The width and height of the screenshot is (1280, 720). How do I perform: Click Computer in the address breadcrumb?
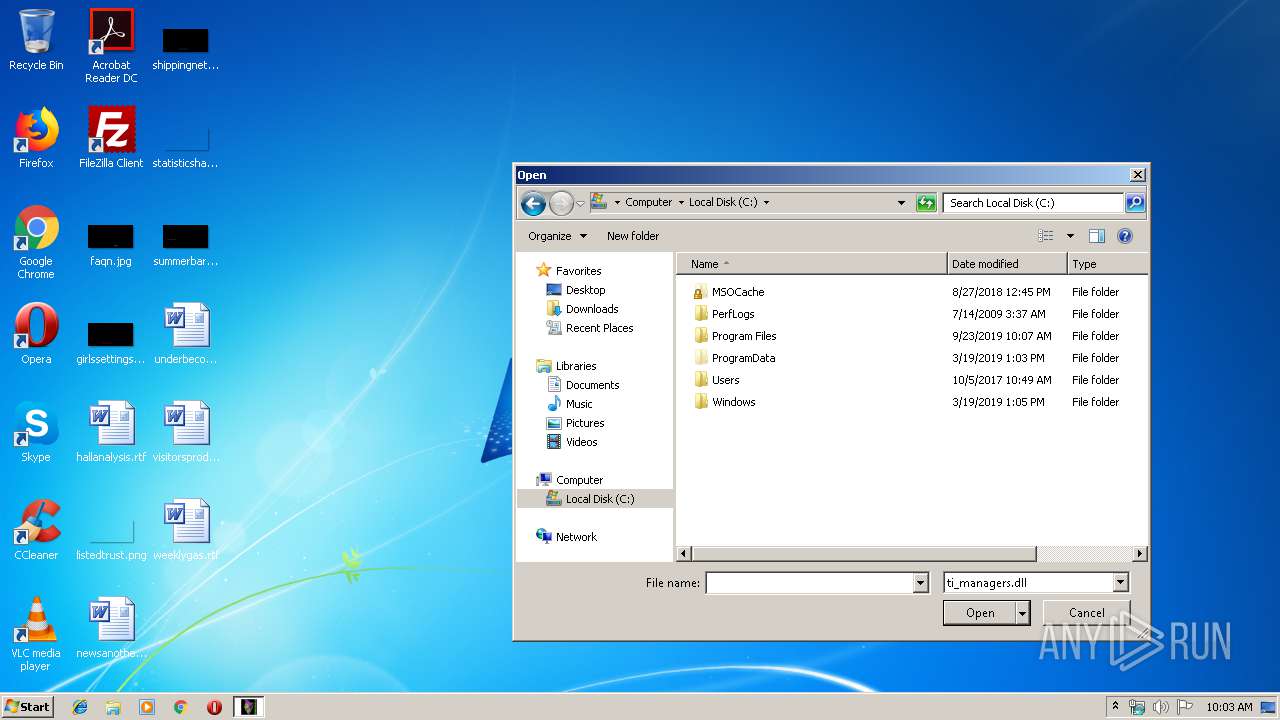649,202
